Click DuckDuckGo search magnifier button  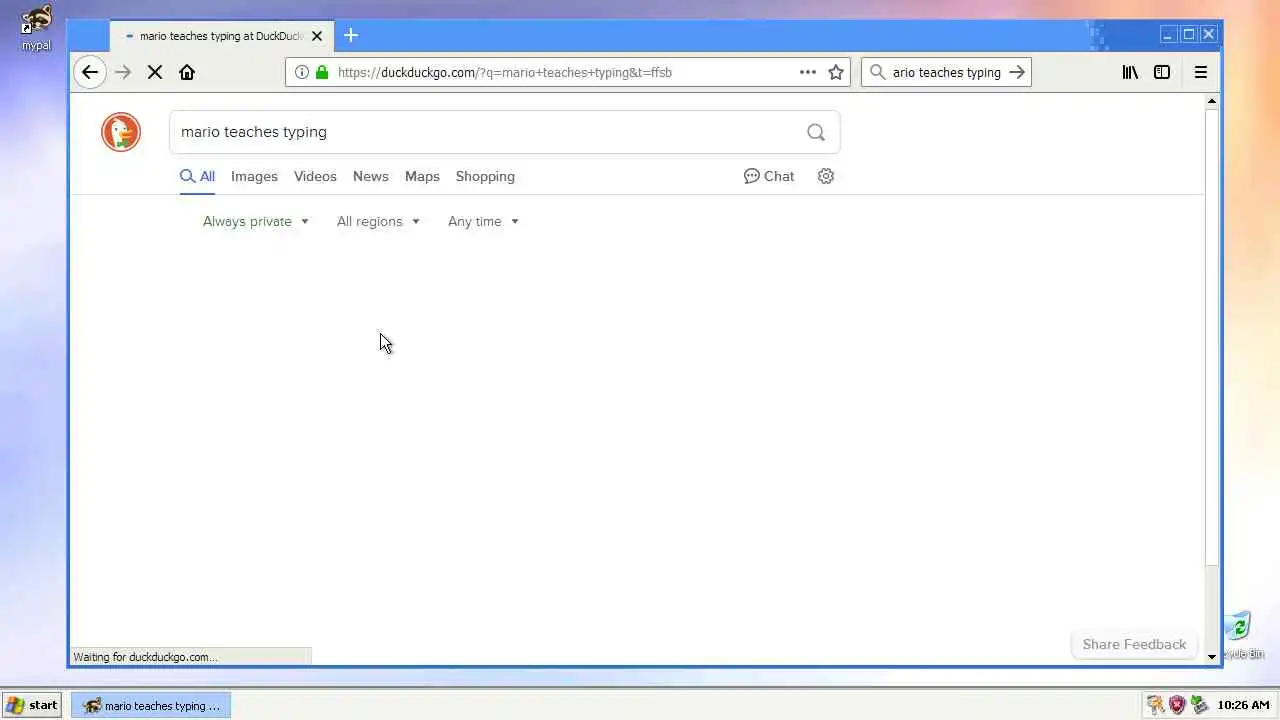pyautogui.click(x=816, y=132)
